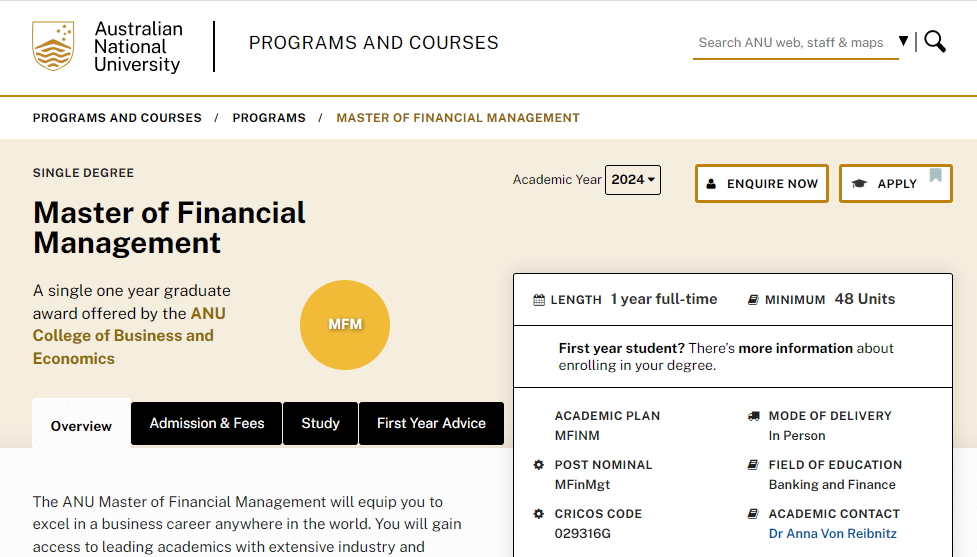The width and height of the screenshot is (977, 557).
Task: Click the truck icon beside Mode of Delivery
Action: 753,416
